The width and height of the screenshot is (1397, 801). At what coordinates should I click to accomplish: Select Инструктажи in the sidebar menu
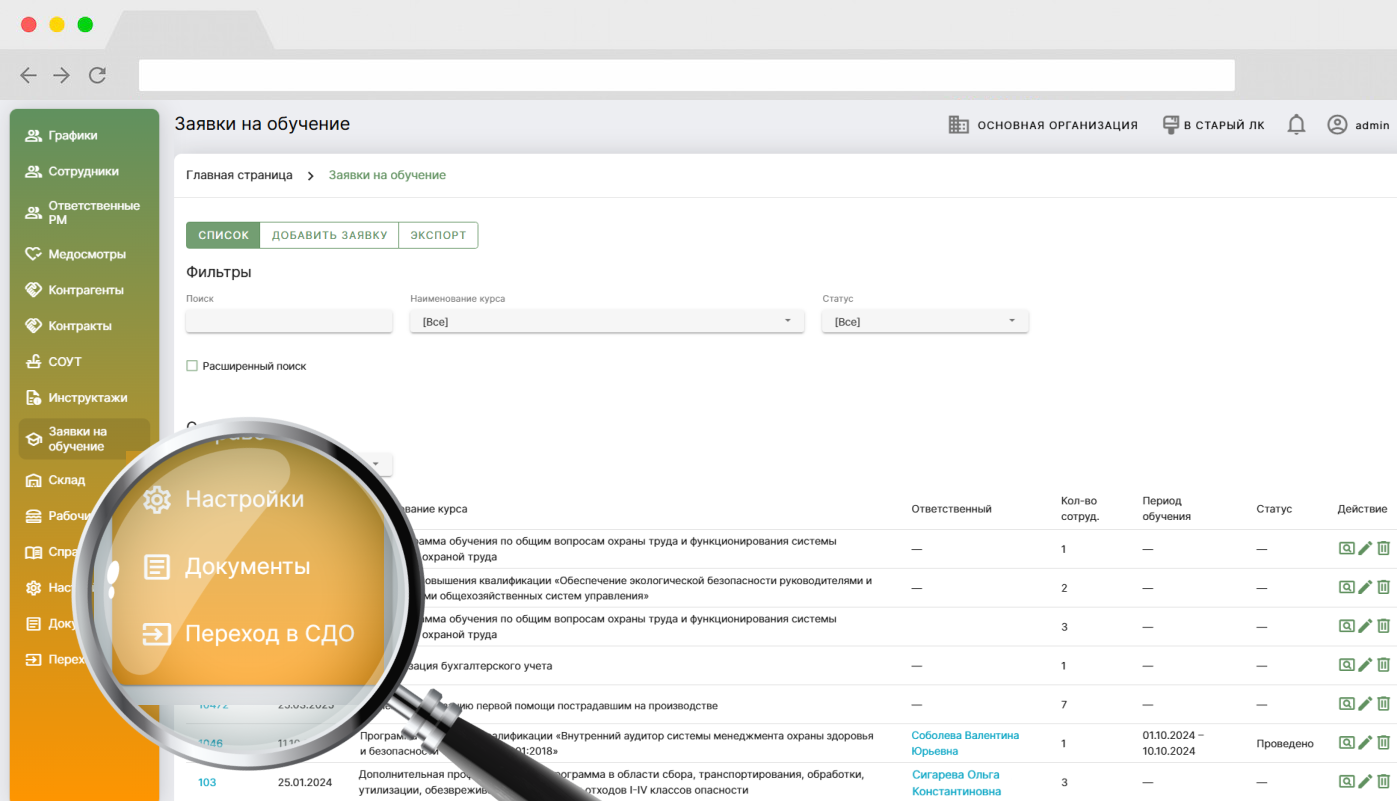(87, 398)
